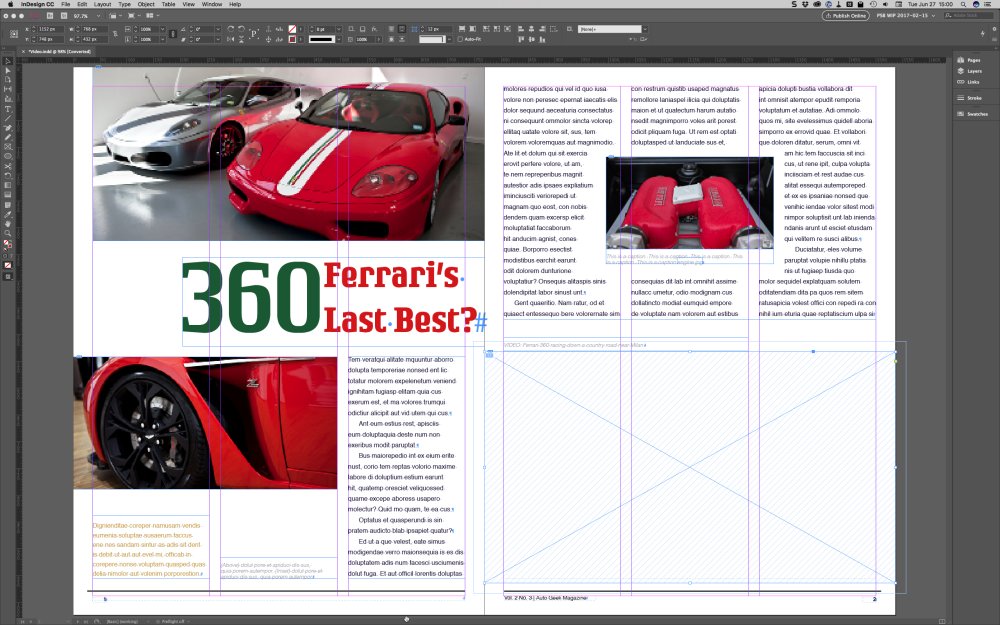1000x625 pixels.
Task: Select the Pen tool
Action: click(x=8, y=128)
